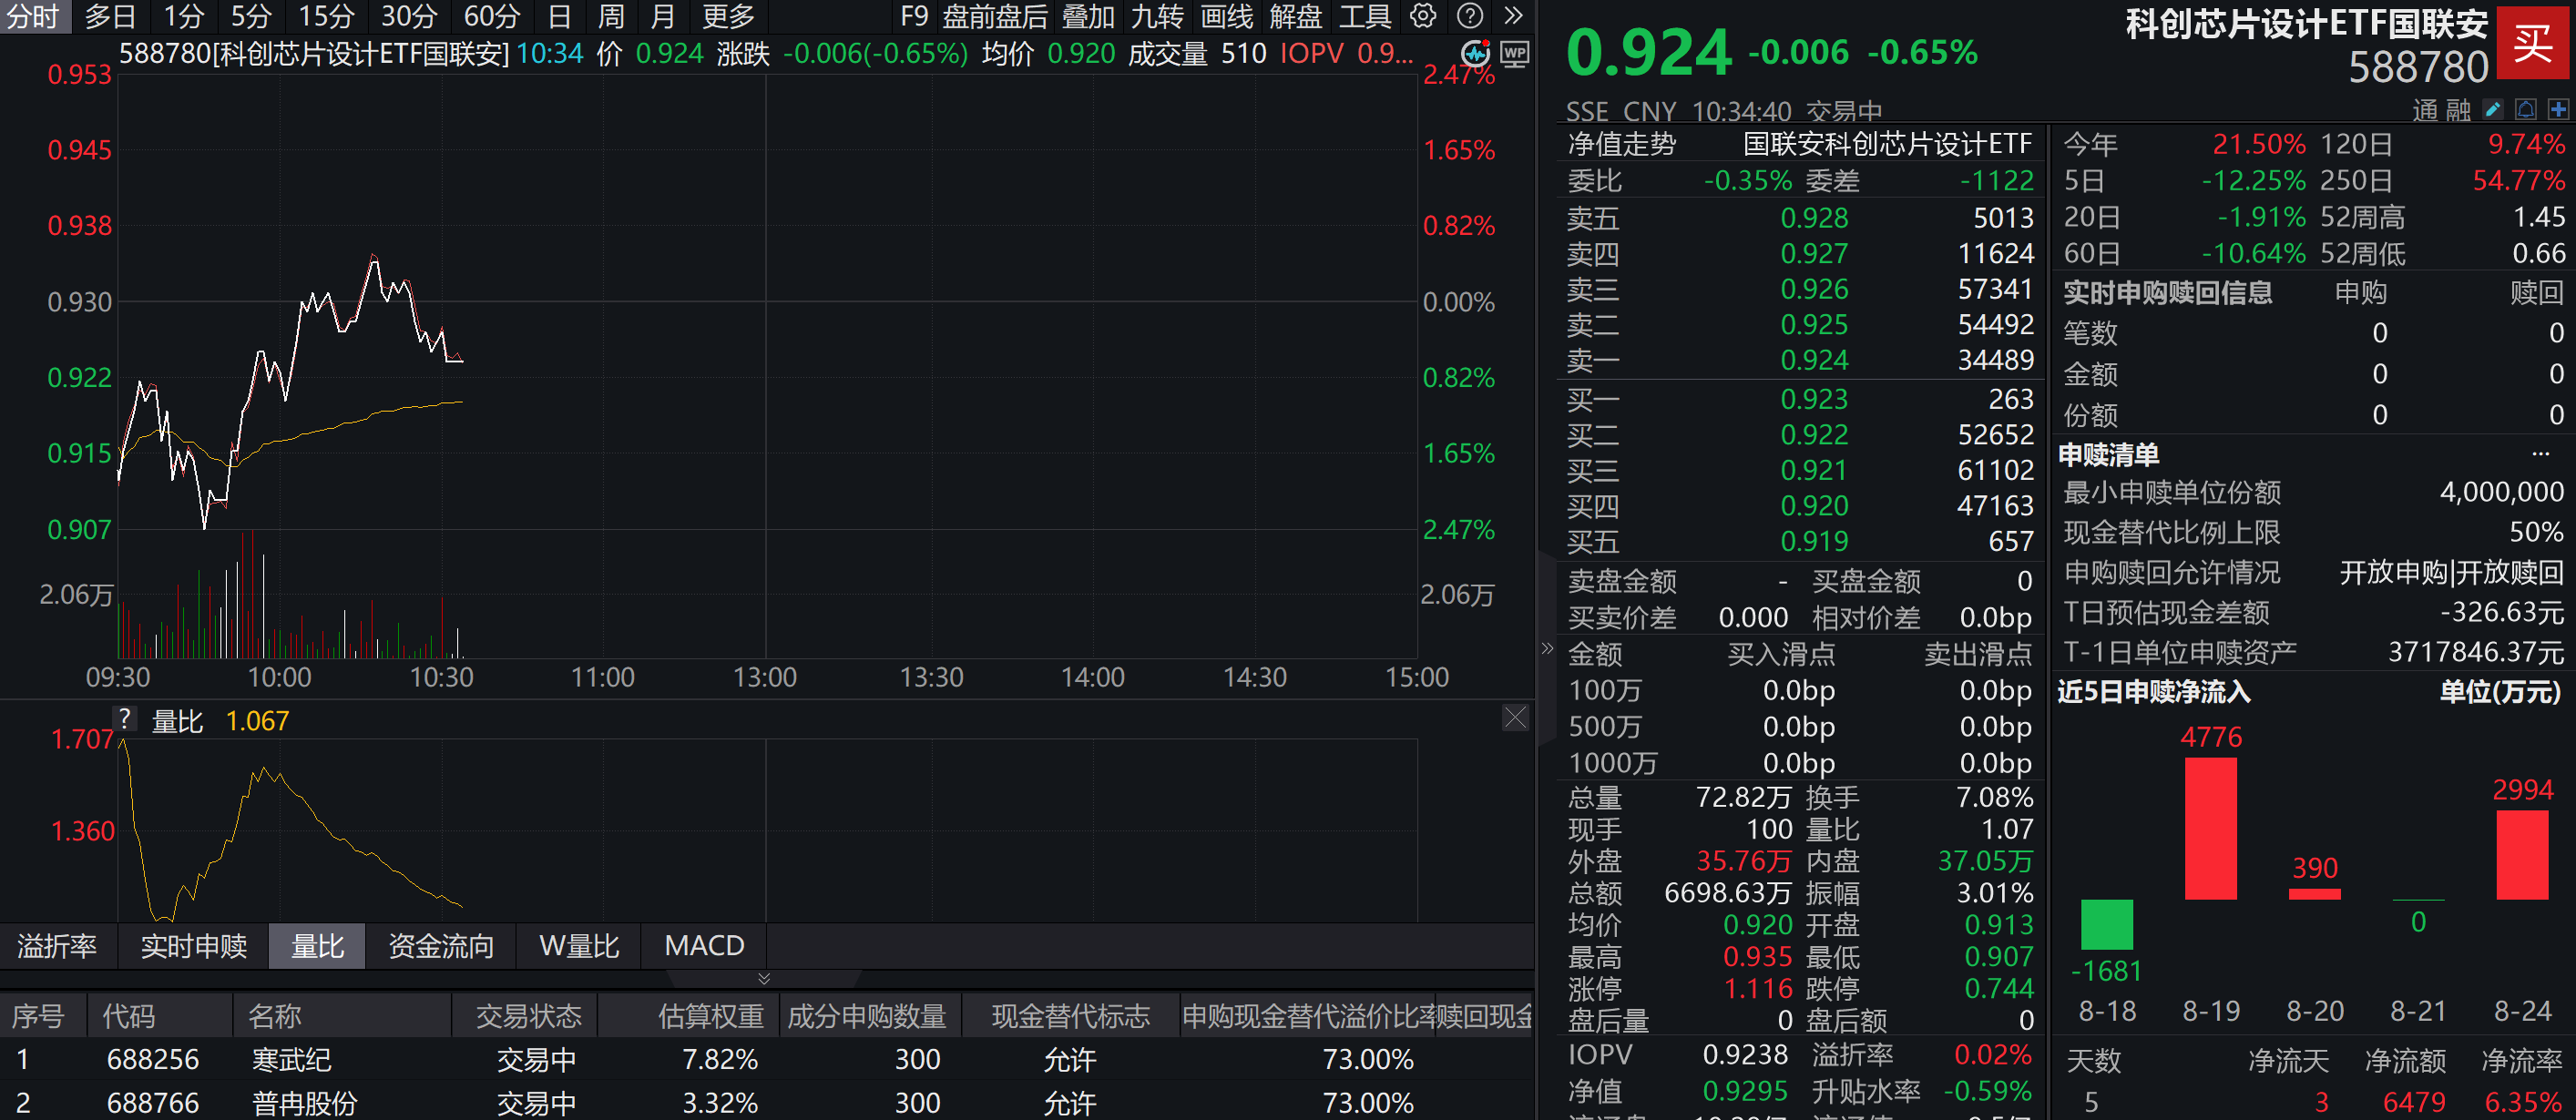This screenshot has height=1120, width=2576.
Task: Click the 净值走势 link
Action: 1621,144
